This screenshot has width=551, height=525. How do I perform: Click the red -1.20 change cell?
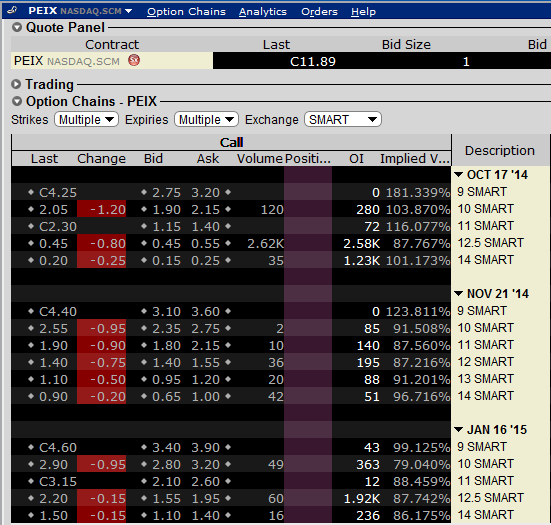pos(102,209)
